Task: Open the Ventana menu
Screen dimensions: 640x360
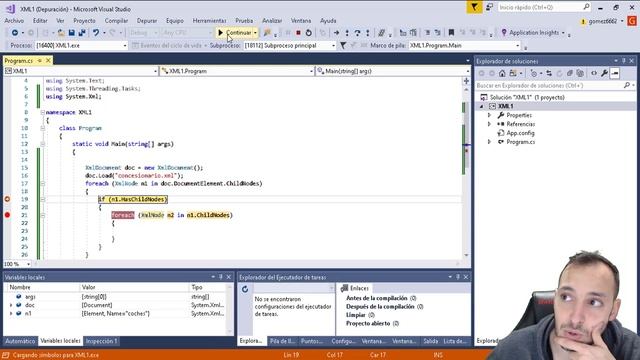Action: pyautogui.click(x=301, y=20)
